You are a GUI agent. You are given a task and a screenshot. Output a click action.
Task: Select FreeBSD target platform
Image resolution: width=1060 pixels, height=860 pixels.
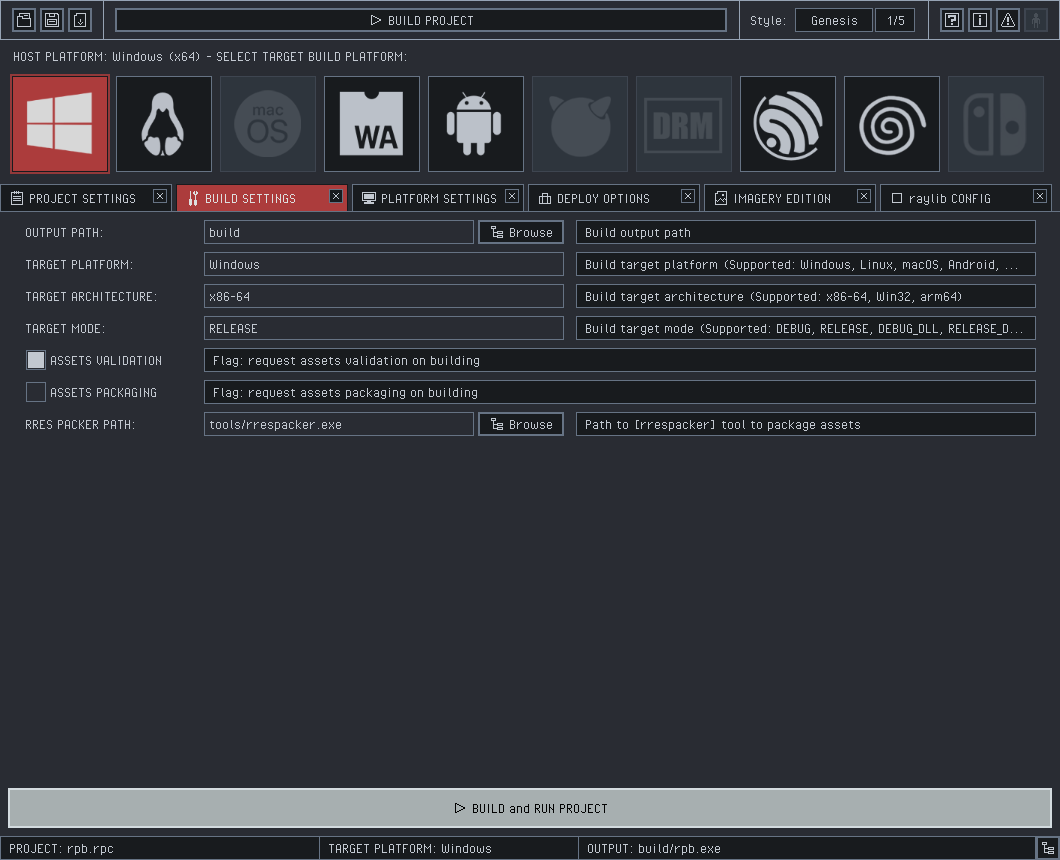(x=580, y=124)
